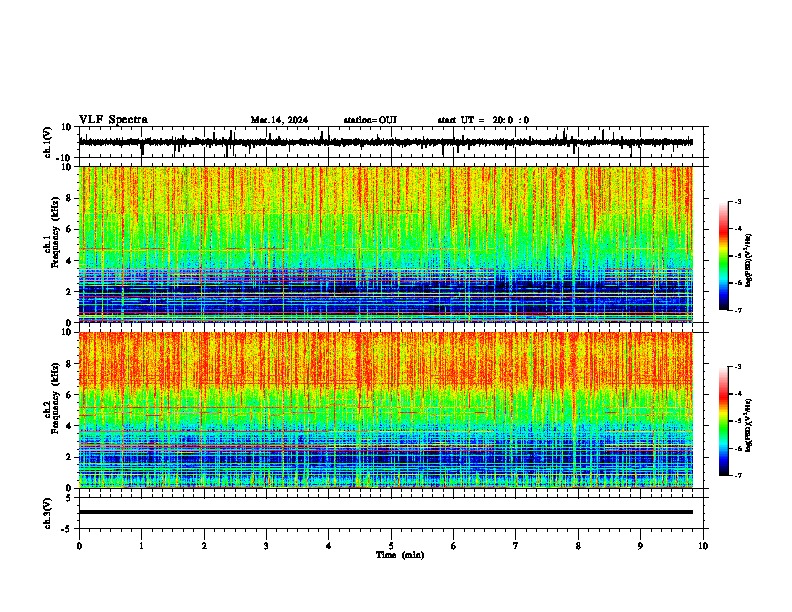Click inside the ch.1 spectrogram panel
The width and height of the screenshot is (792, 612).
[386, 244]
